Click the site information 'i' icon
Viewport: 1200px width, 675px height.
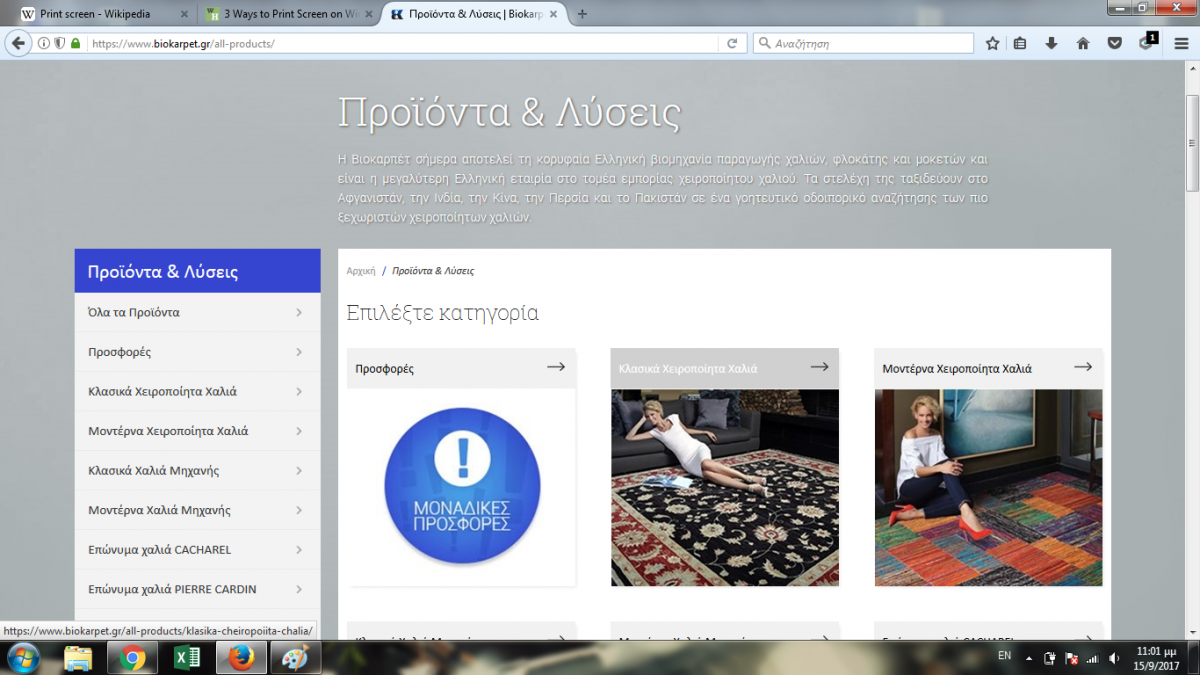(x=44, y=44)
